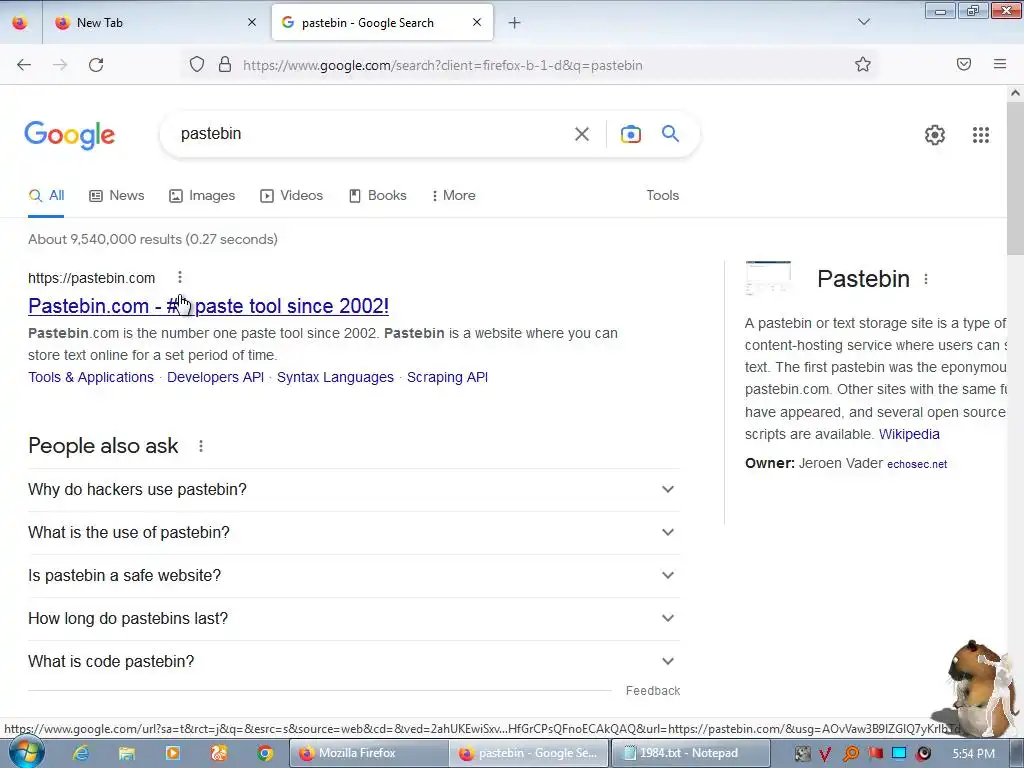Launch Internet Explorer from the taskbar
The image size is (1024, 768).
(81, 753)
